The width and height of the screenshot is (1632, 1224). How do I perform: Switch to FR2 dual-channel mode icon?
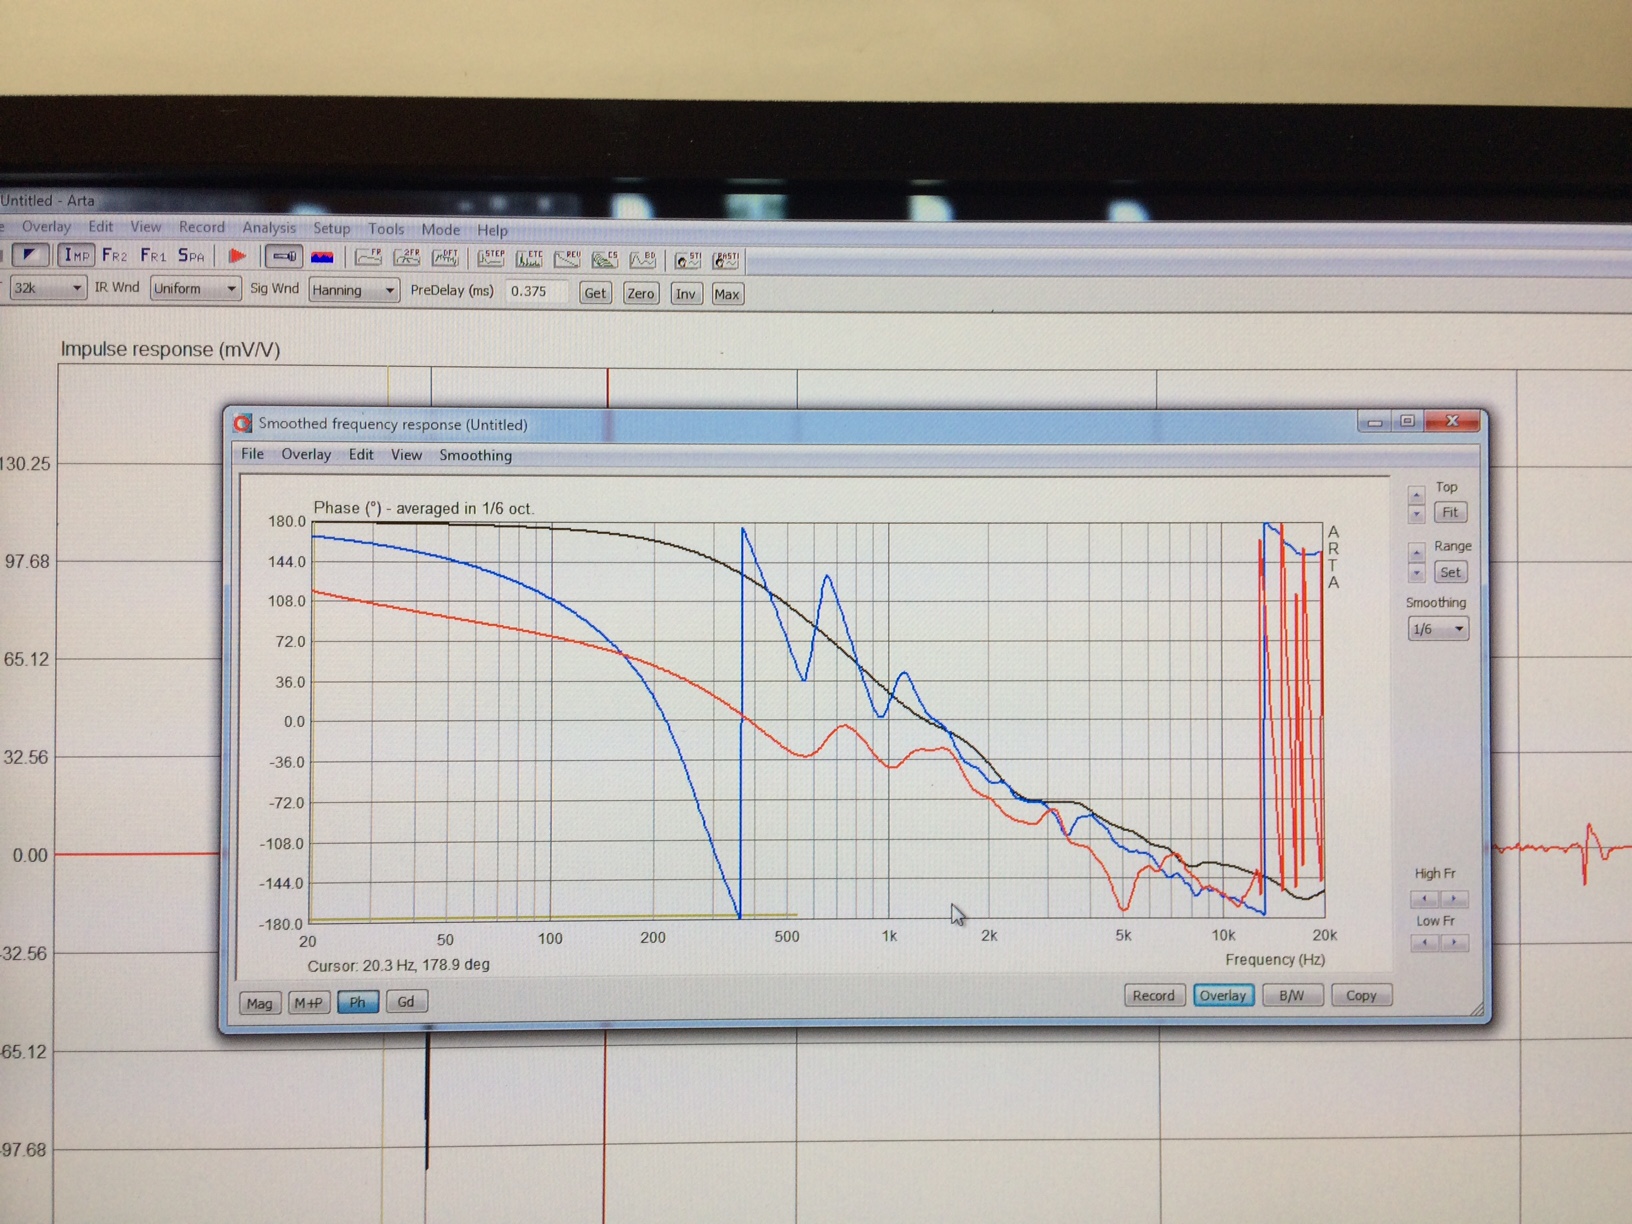(x=114, y=256)
